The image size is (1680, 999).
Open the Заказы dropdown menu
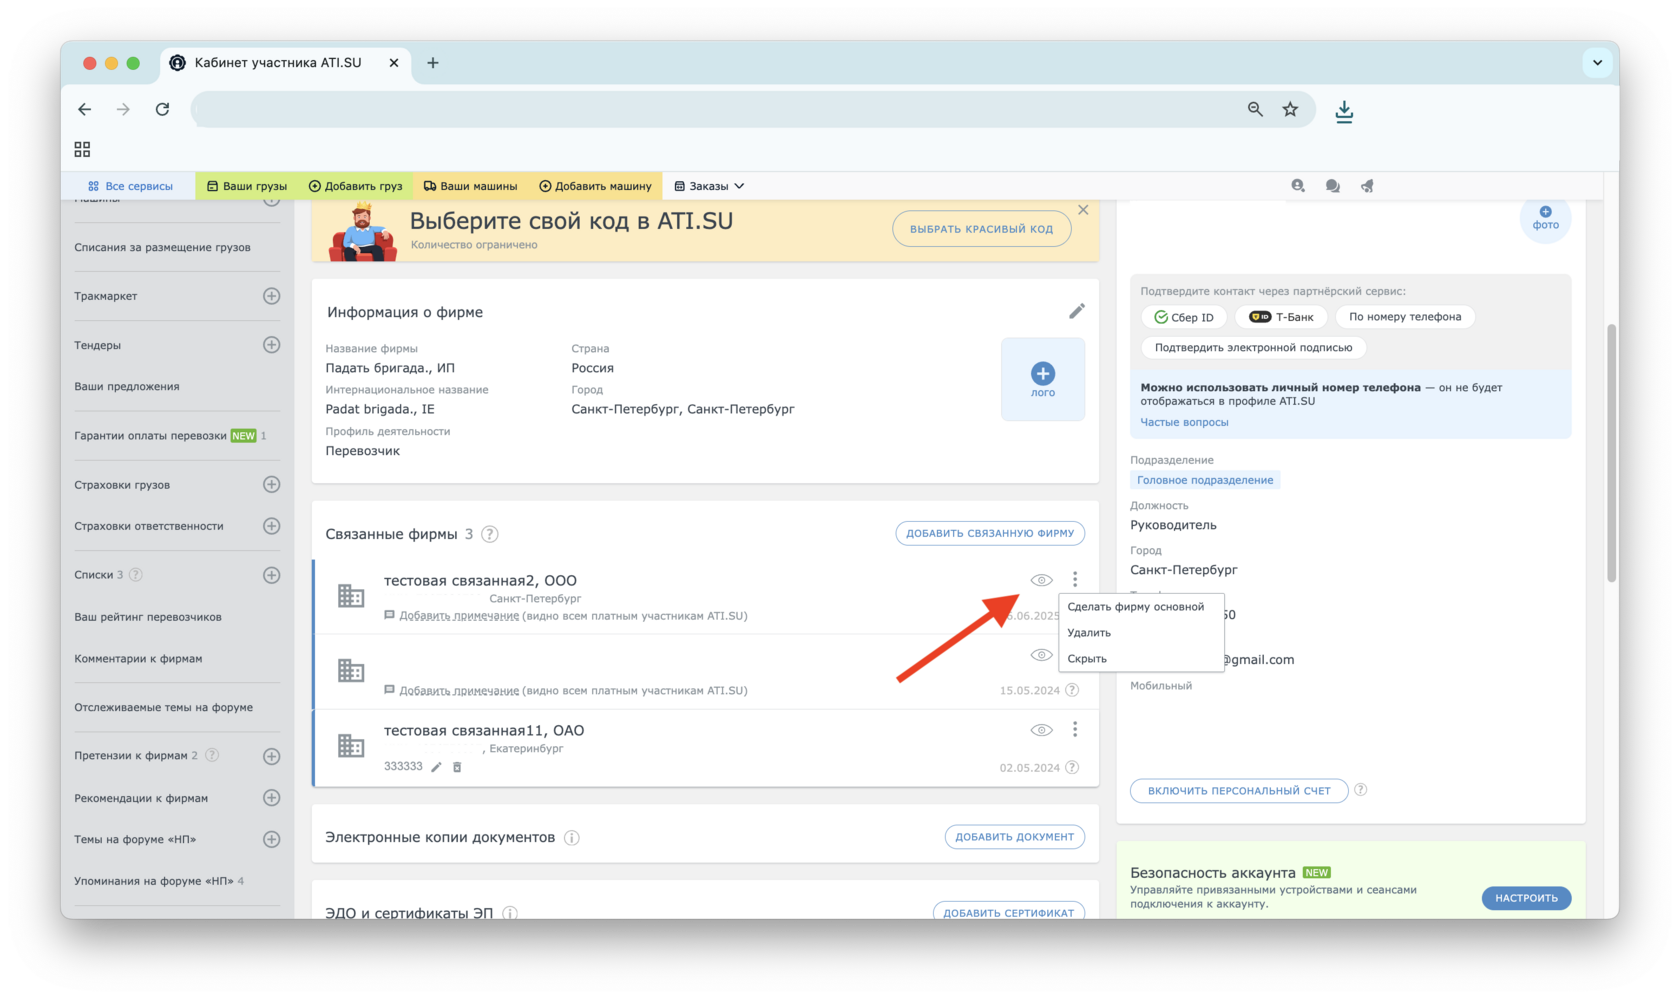pos(709,186)
